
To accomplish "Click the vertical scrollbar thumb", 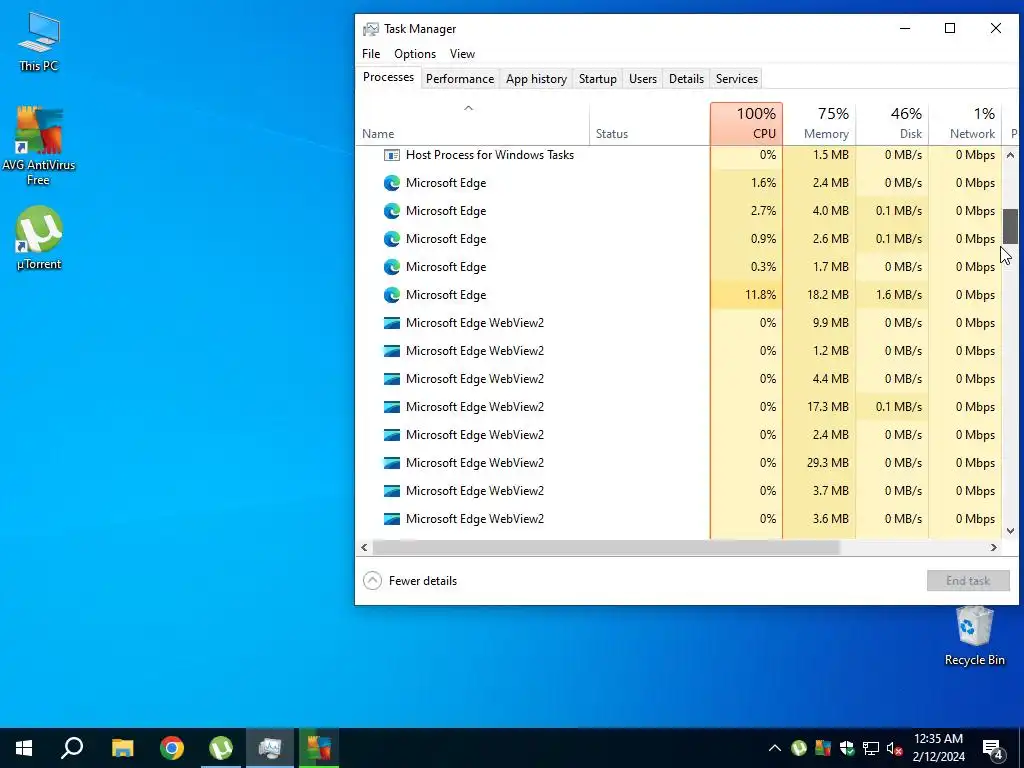I will click(x=1010, y=227).
